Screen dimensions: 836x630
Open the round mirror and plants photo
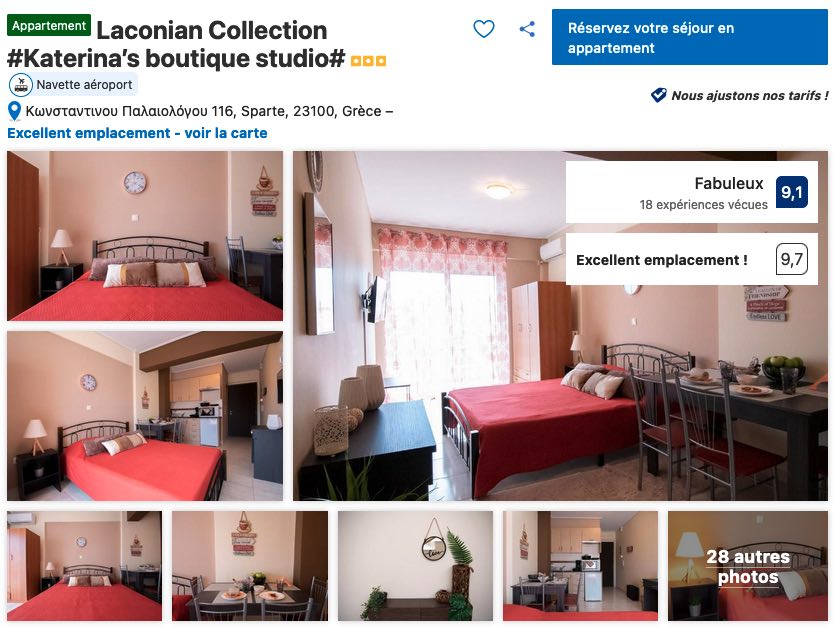click(x=415, y=566)
